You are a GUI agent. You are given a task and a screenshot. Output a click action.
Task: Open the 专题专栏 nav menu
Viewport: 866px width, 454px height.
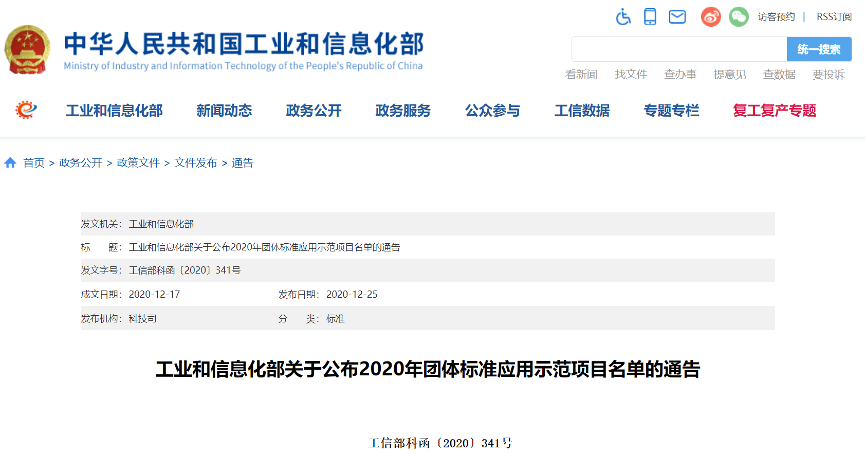pos(672,110)
